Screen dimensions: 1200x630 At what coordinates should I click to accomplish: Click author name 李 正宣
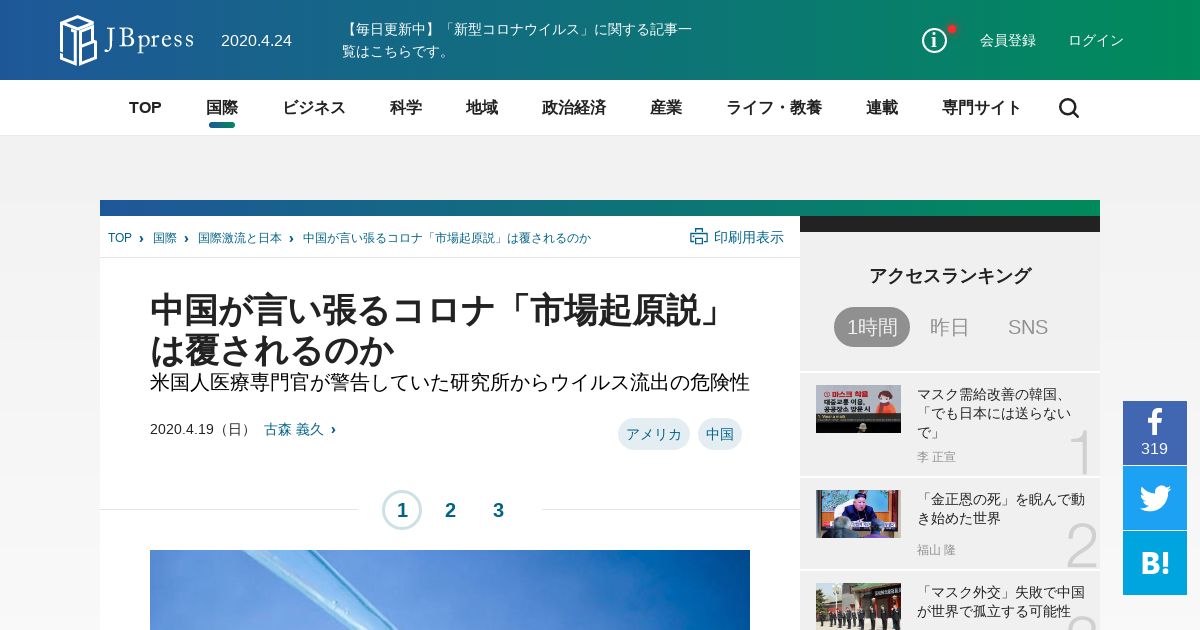[936, 457]
